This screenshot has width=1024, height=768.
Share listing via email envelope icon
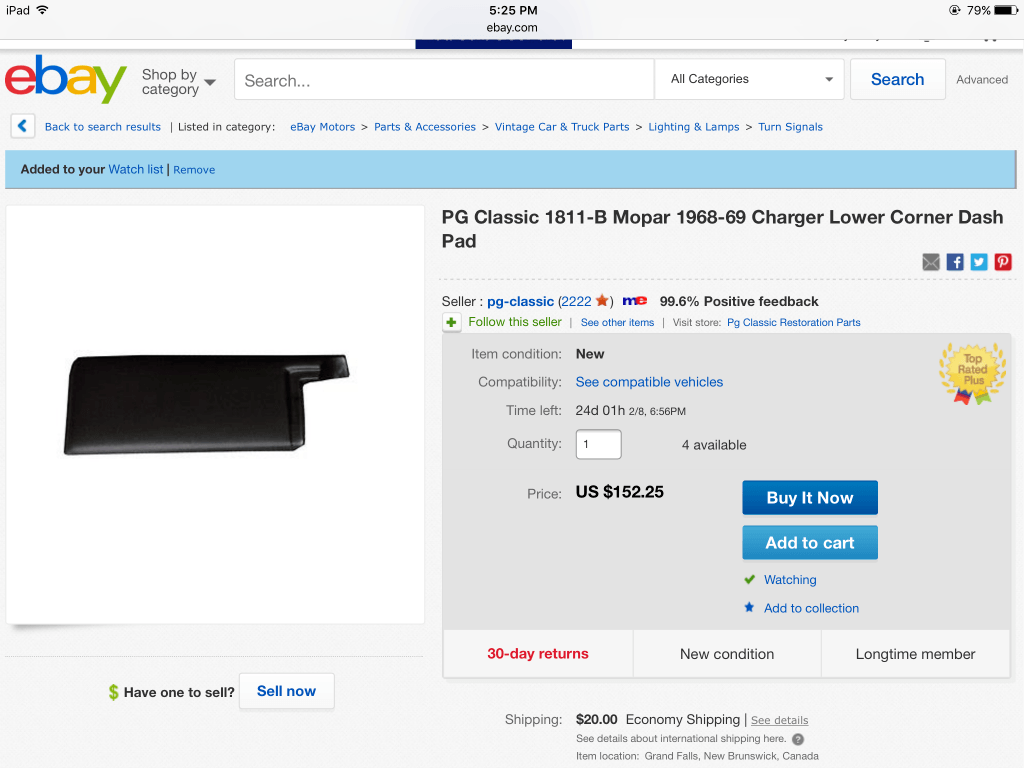click(931, 262)
